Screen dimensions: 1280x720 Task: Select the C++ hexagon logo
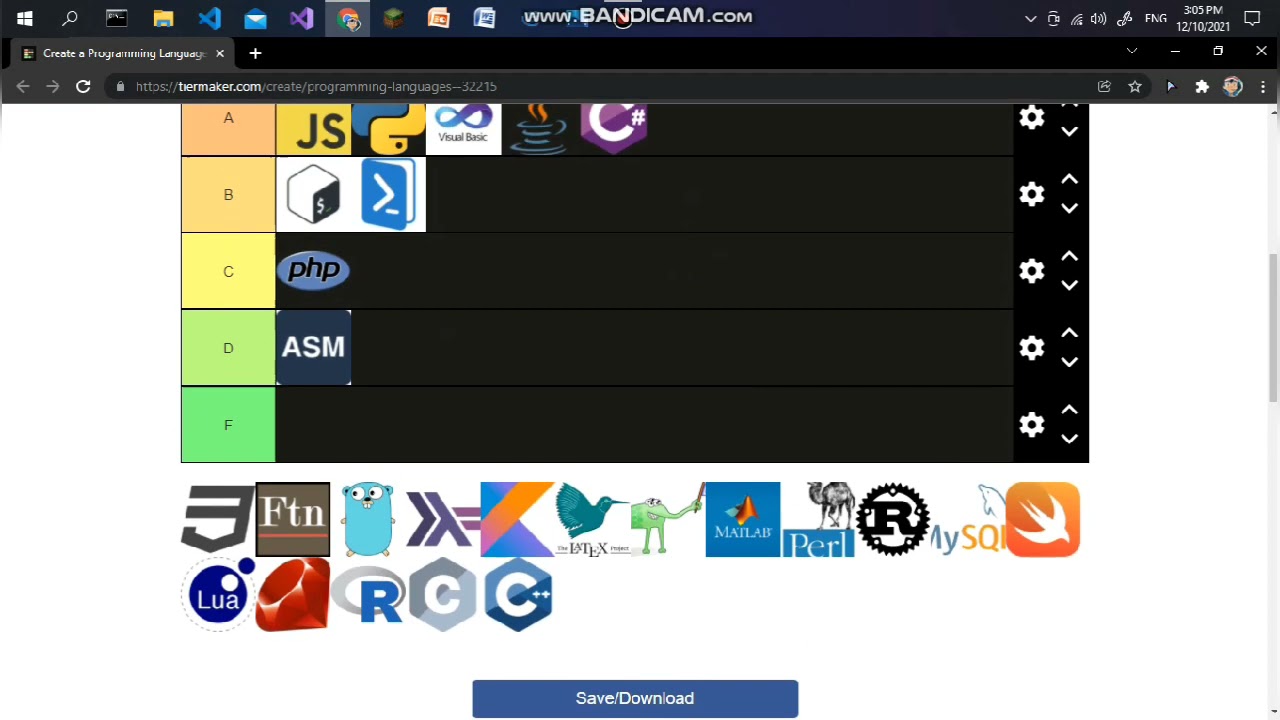coord(518,595)
